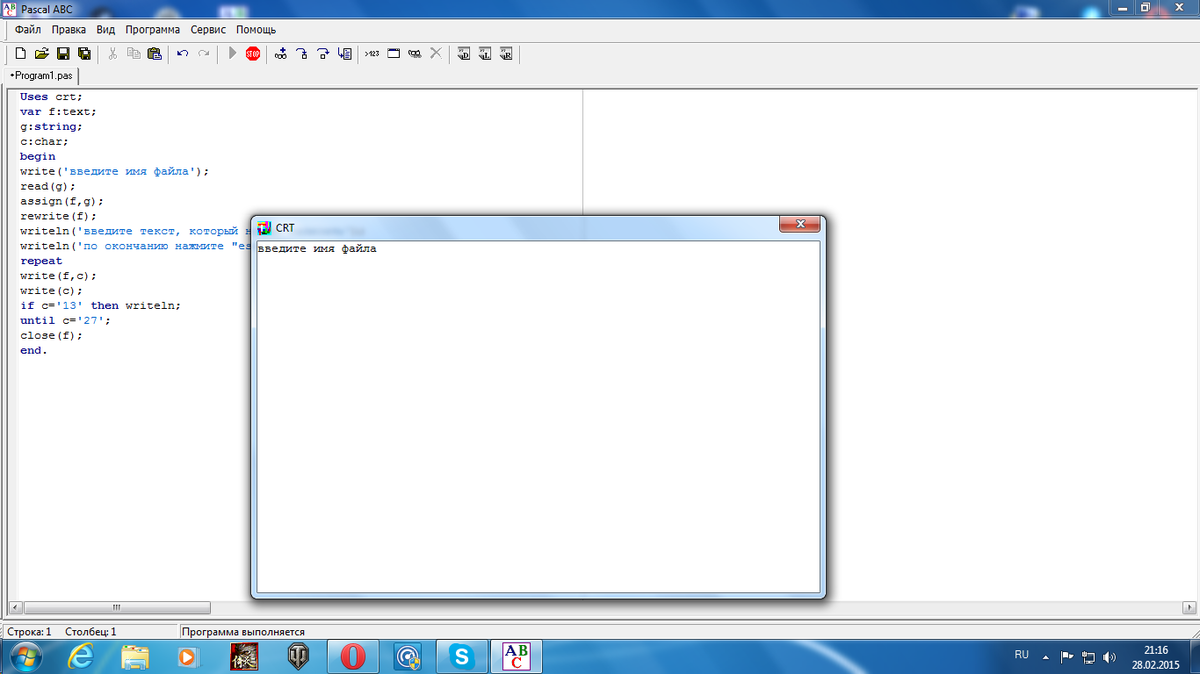Cut selection with the scissors icon

click(x=112, y=53)
